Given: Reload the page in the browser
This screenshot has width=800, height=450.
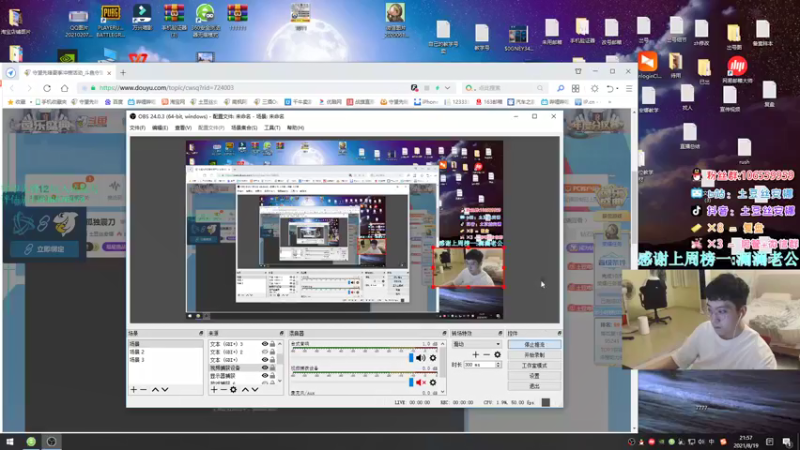Looking at the screenshot, I should coord(47,88).
